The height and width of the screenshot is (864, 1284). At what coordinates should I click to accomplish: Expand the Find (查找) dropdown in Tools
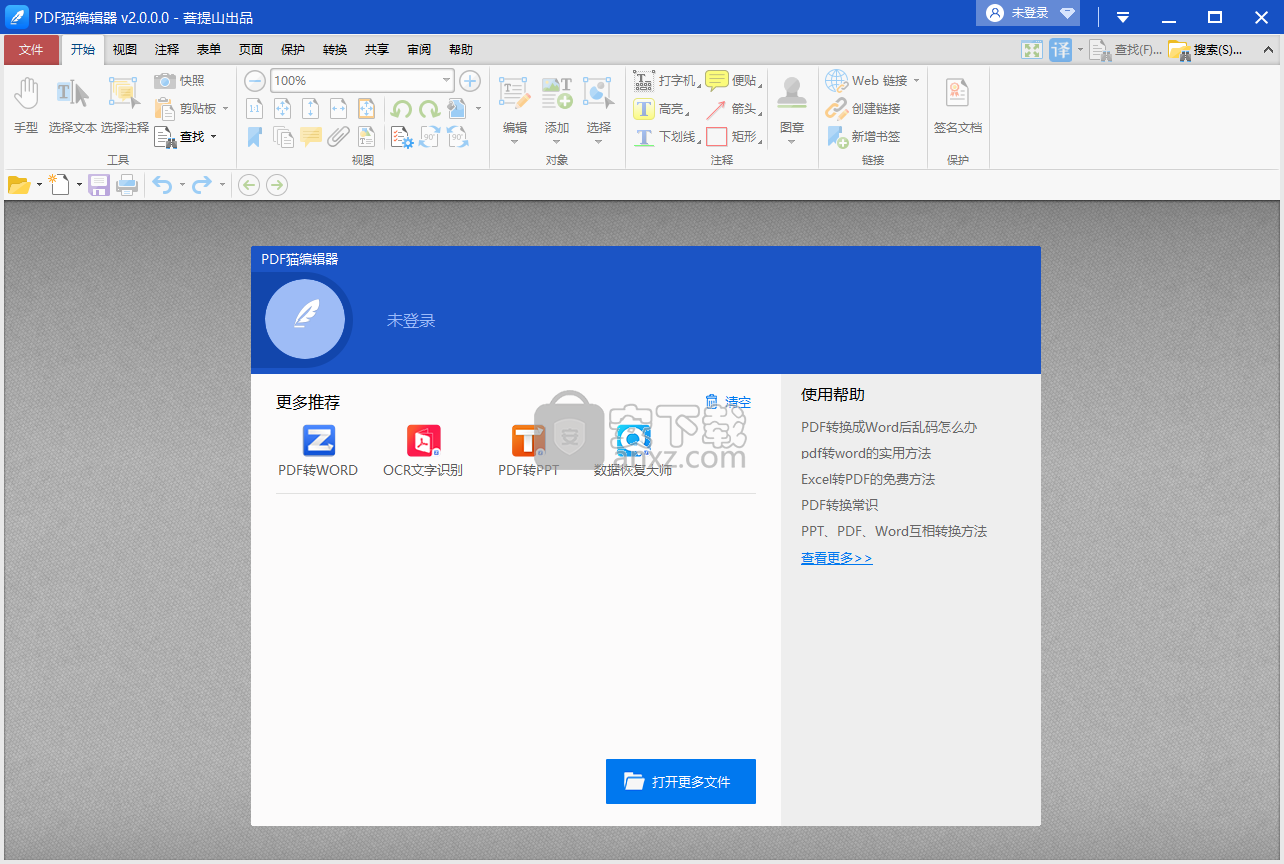(x=213, y=137)
